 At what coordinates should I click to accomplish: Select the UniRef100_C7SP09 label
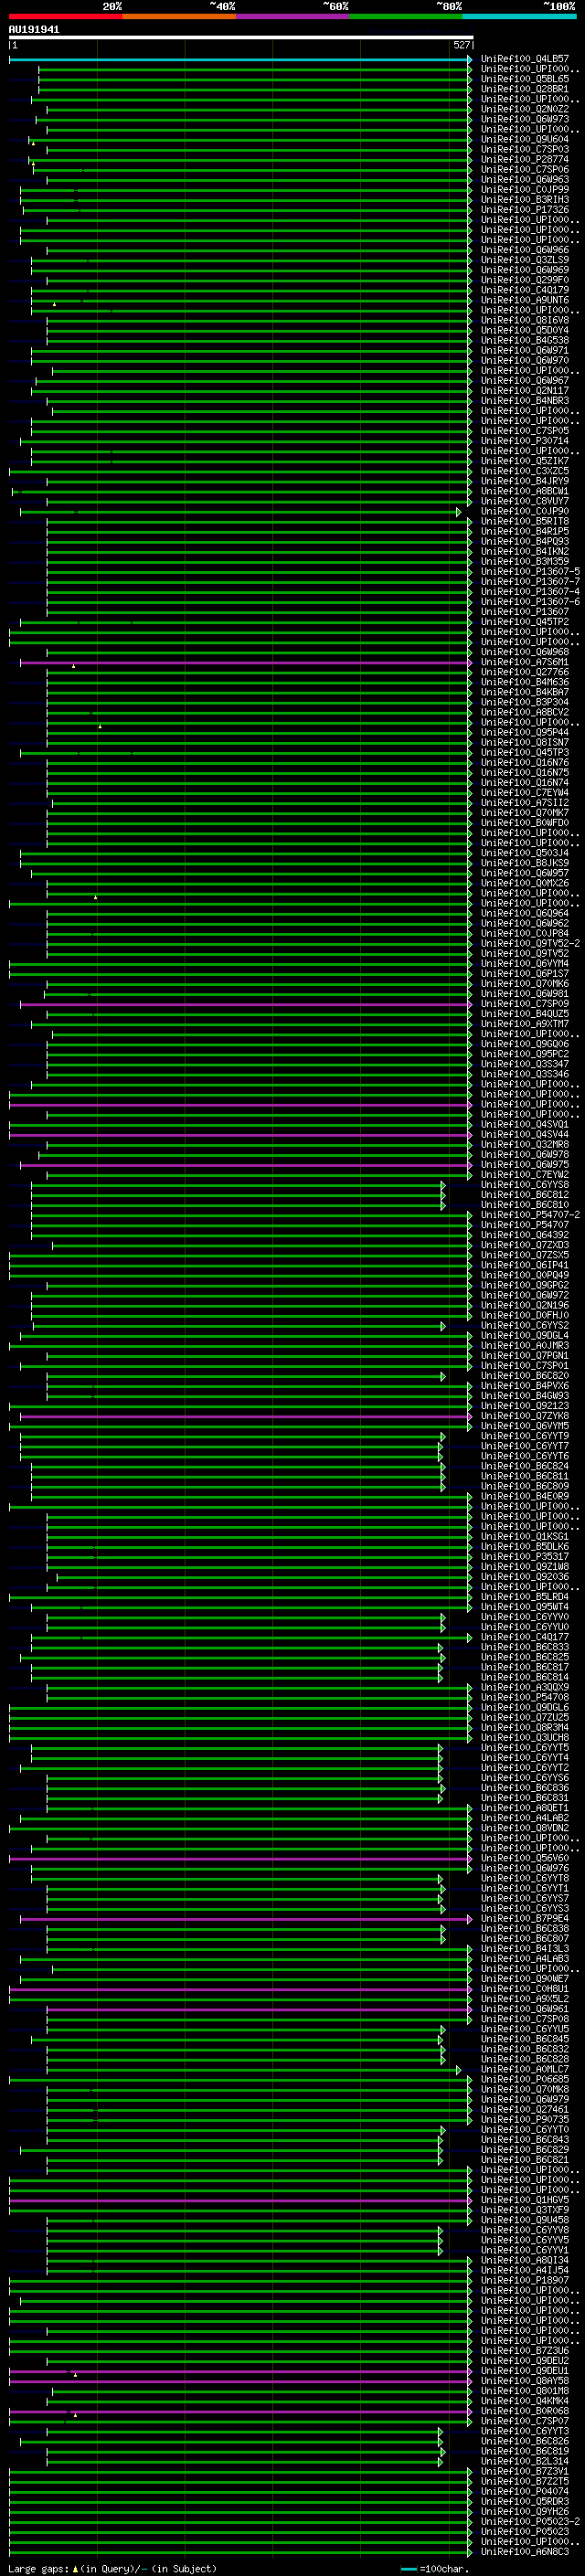tap(525, 1003)
